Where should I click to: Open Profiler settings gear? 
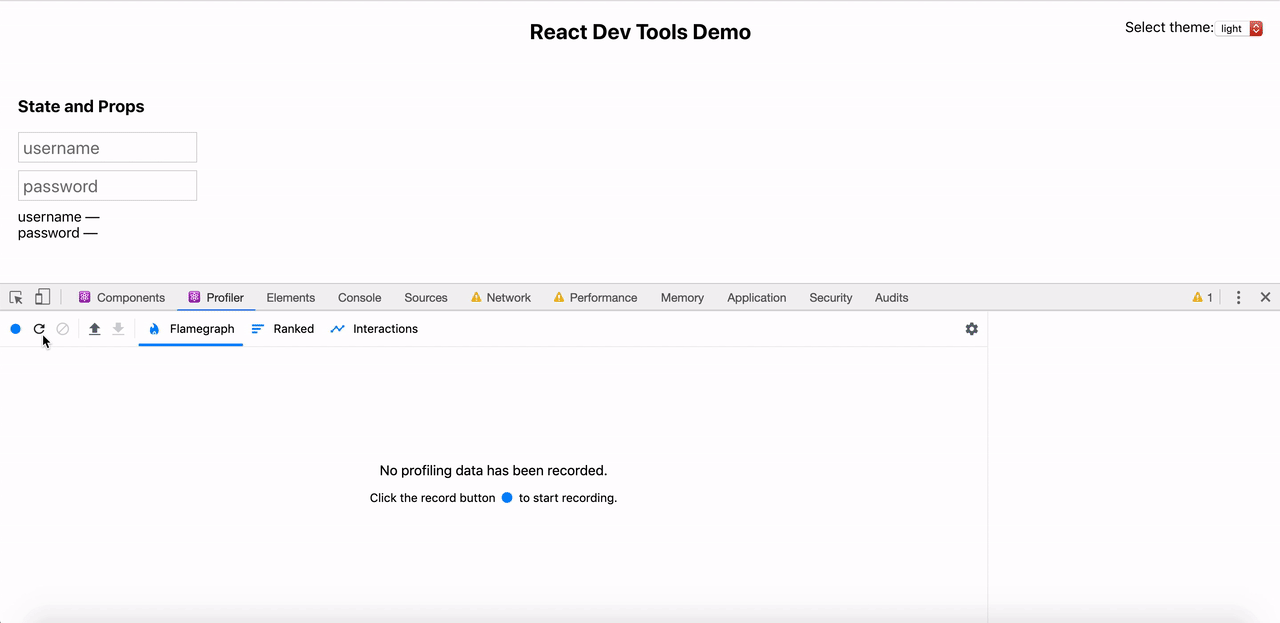coord(972,329)
